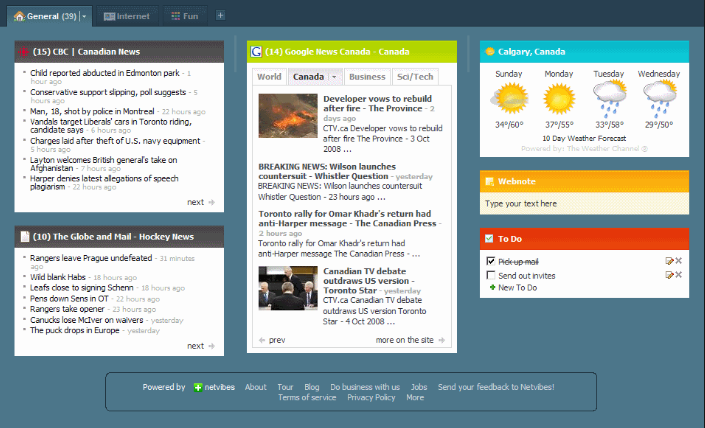Click the netvibes plus logo icon
The height and width of the screenshot is (428, 705).
(x=198, y=387)
